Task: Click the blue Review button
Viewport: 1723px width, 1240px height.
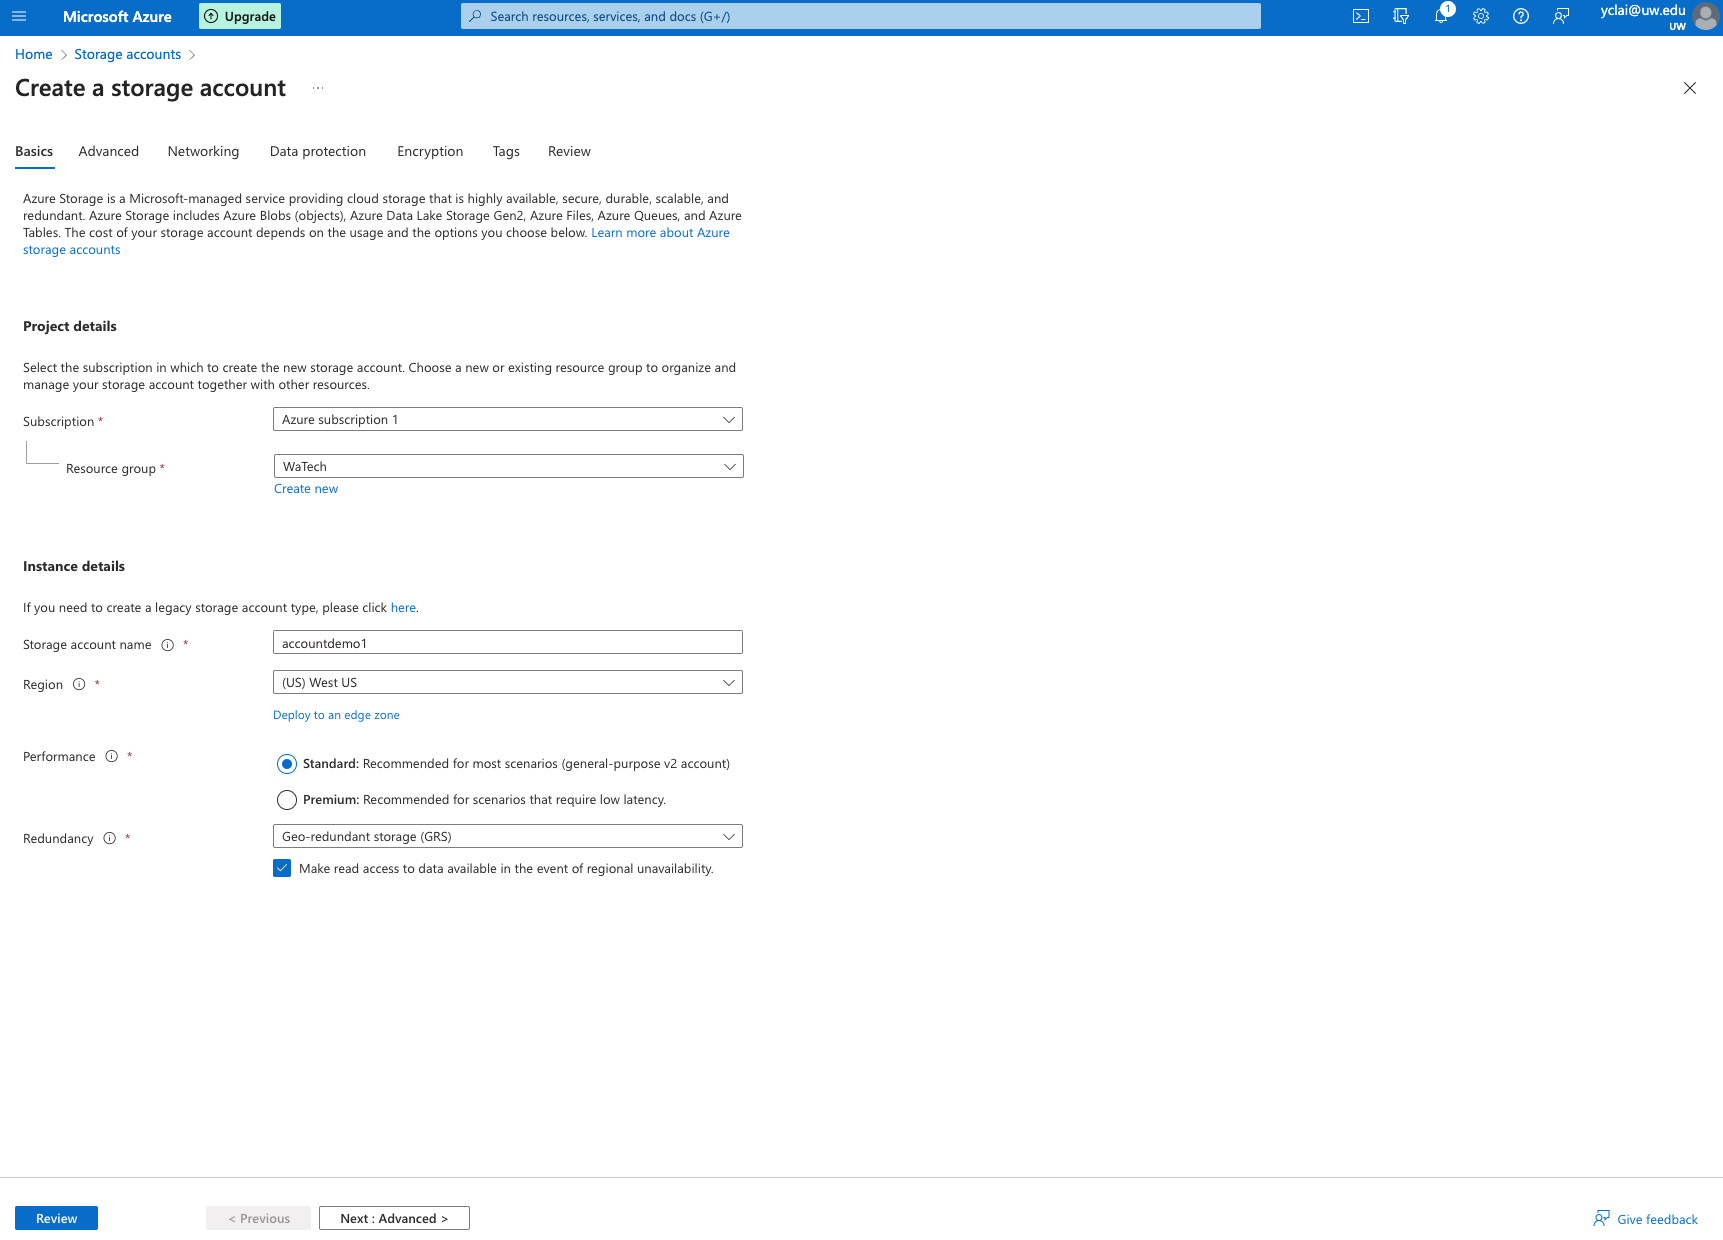Action: [x=56, y=1218]
